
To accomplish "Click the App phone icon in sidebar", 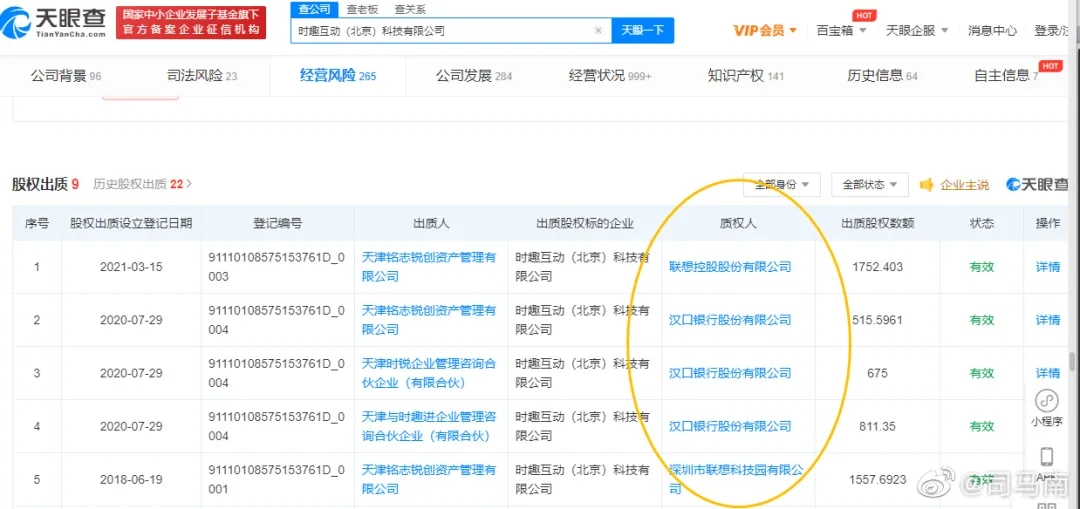I will click(x=1047, y=458).
